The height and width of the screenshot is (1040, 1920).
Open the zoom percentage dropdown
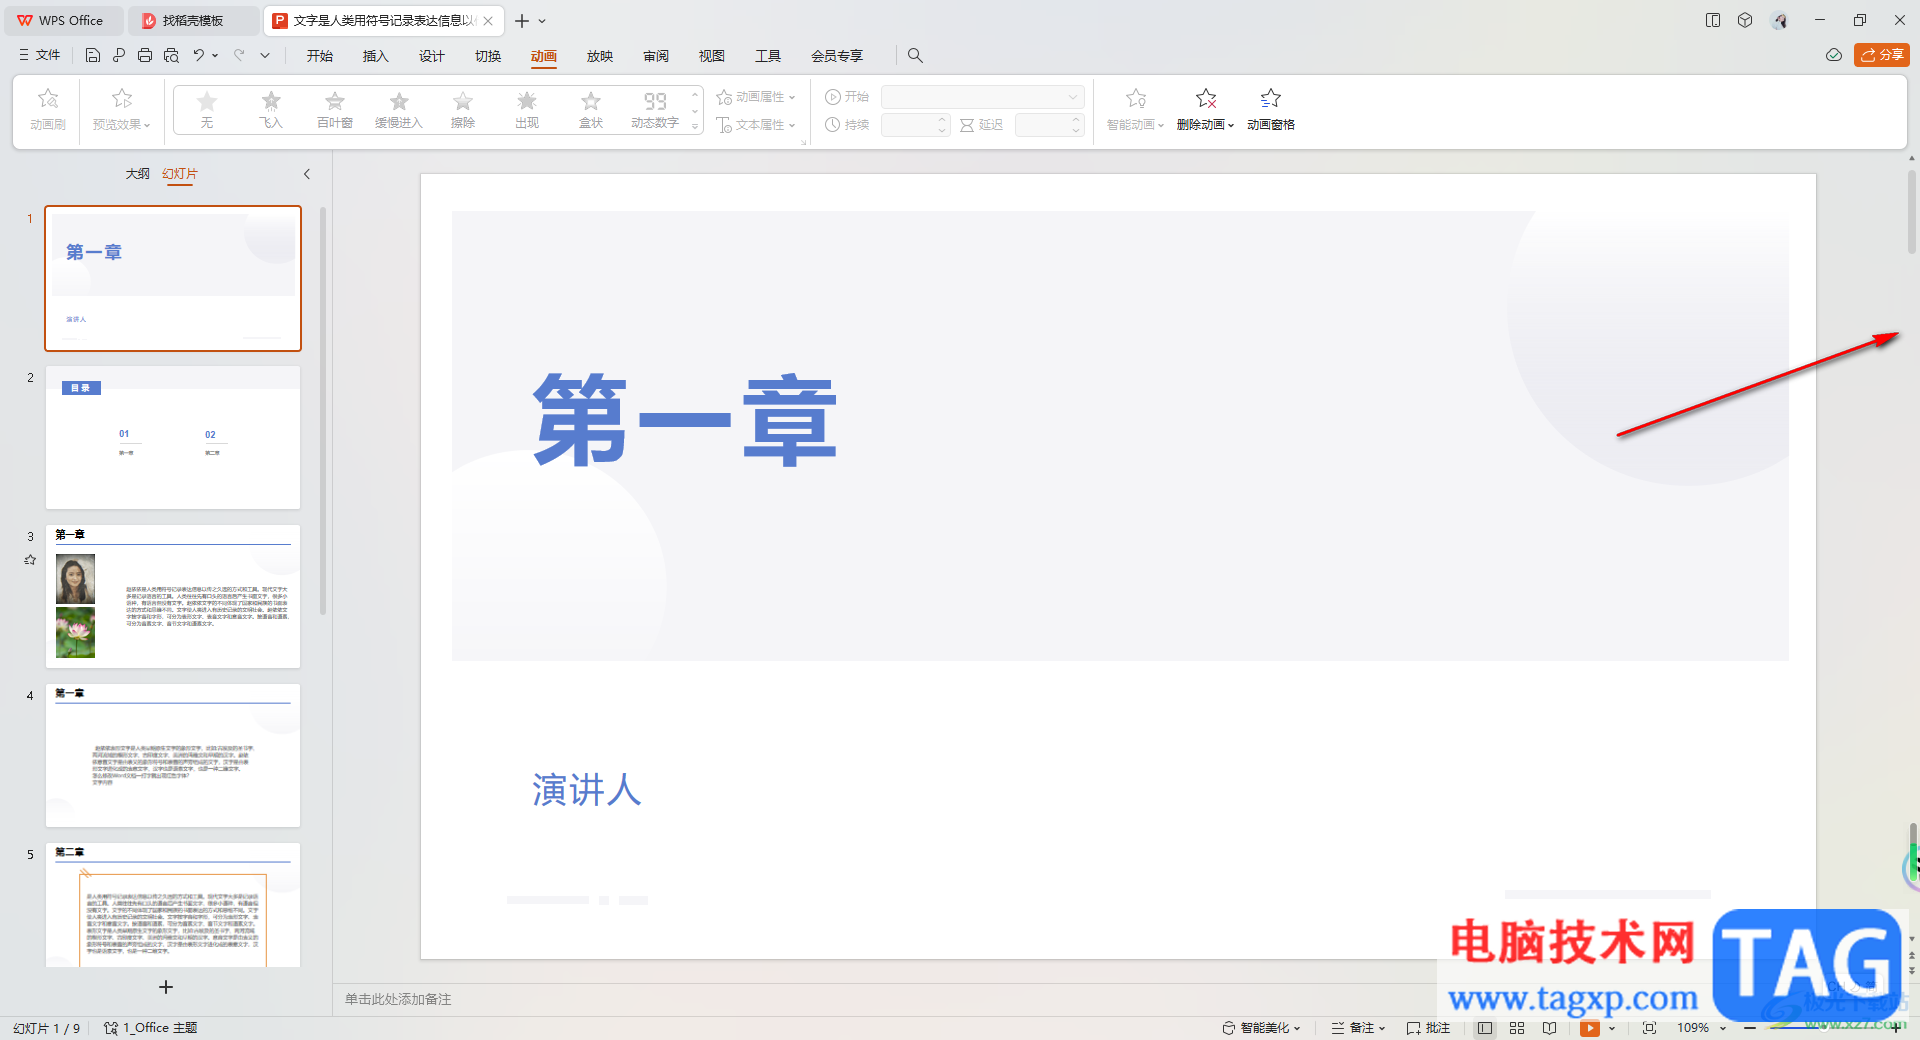pos(1722,1028)
